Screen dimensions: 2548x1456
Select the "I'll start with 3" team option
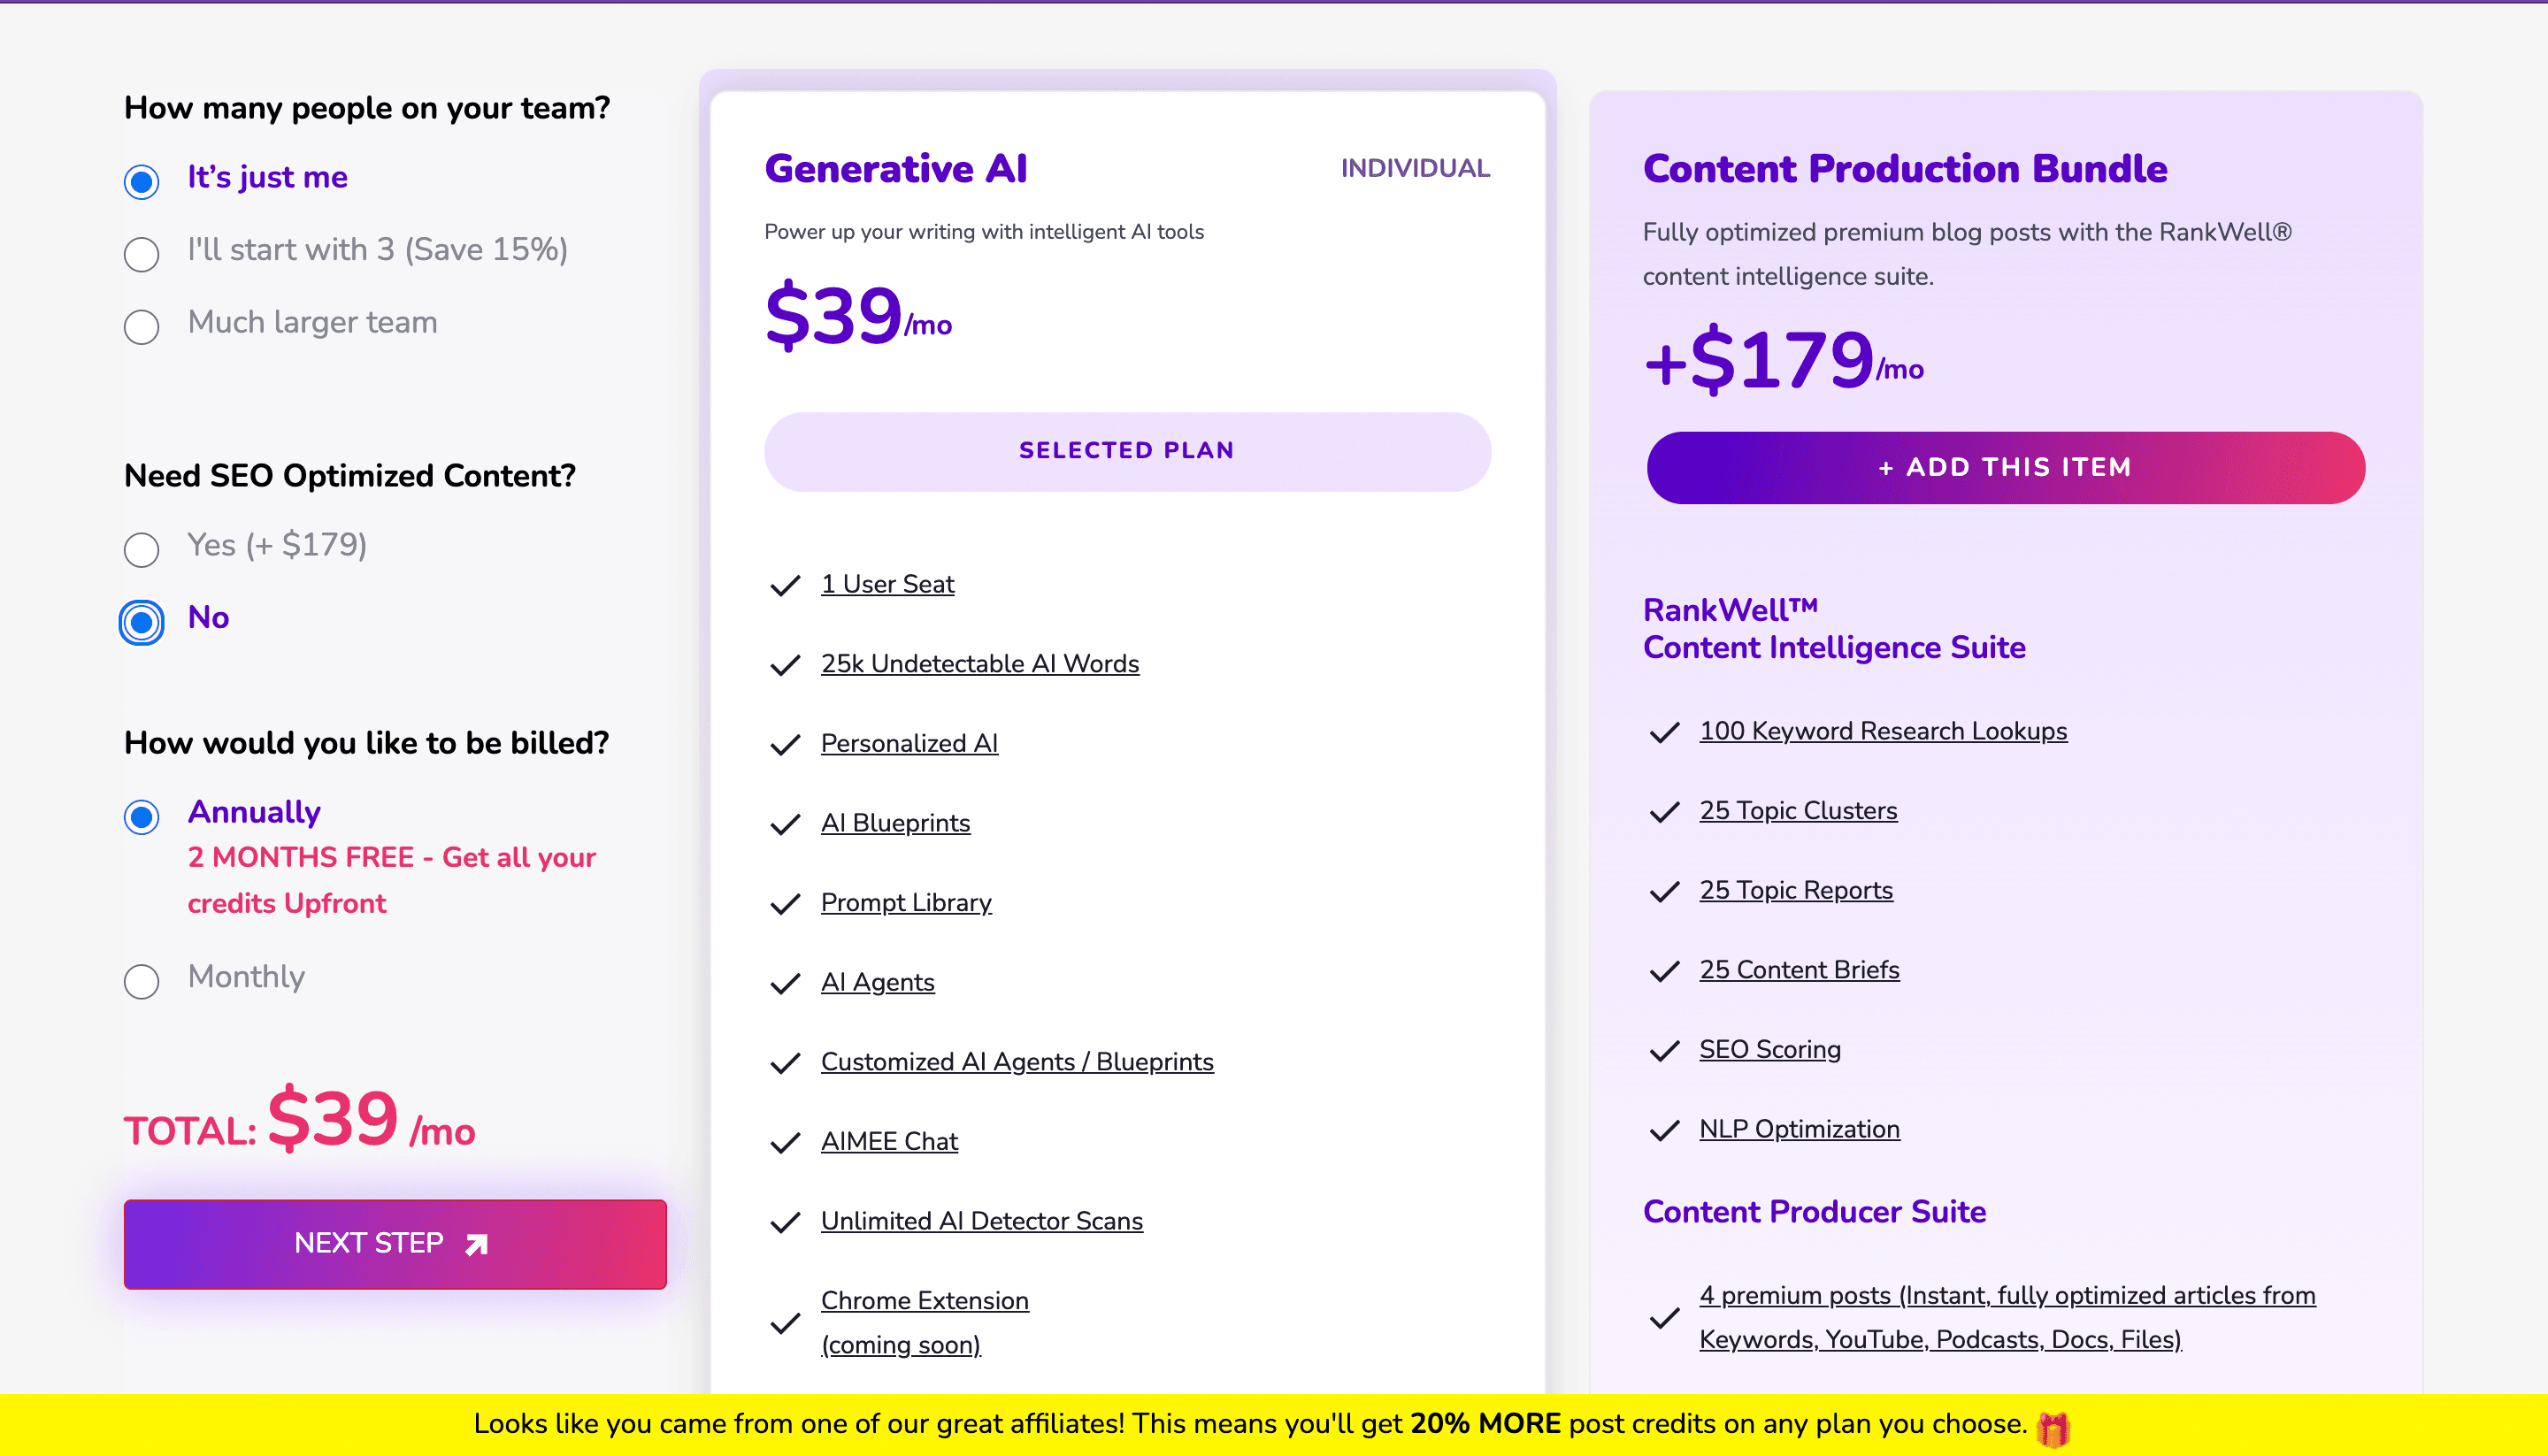(142, 254)
